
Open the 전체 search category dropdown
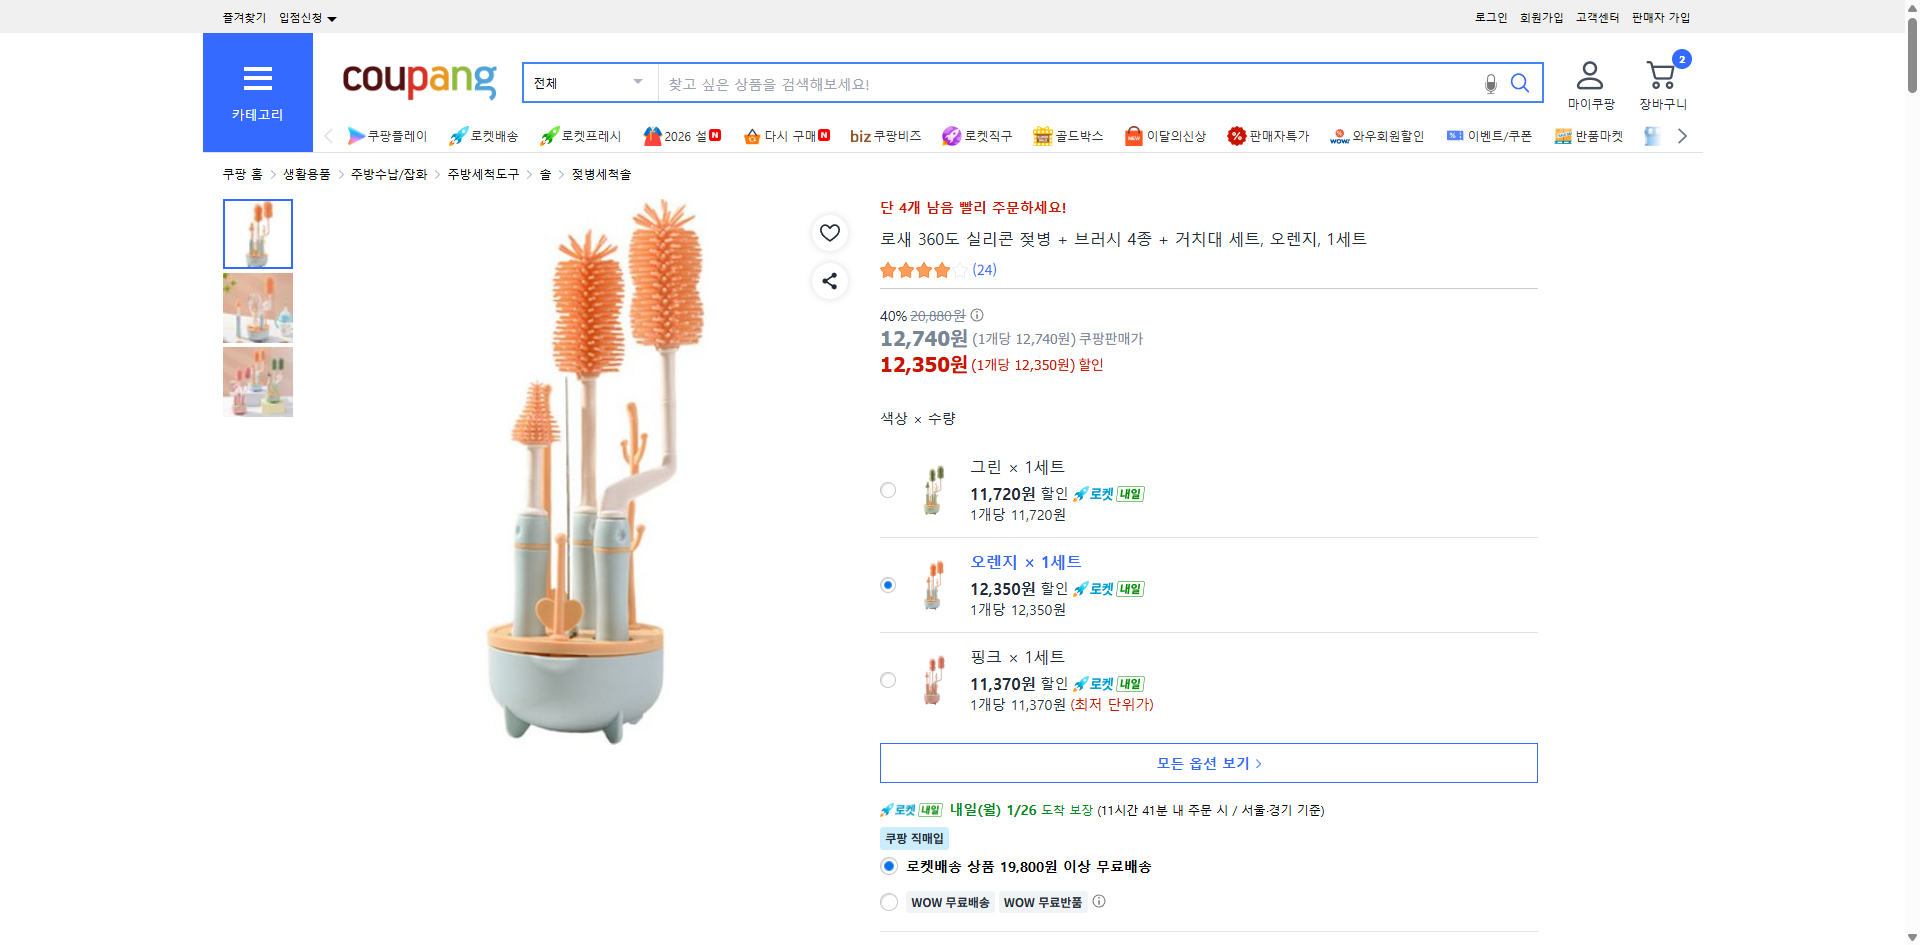(x=588, y=83)
